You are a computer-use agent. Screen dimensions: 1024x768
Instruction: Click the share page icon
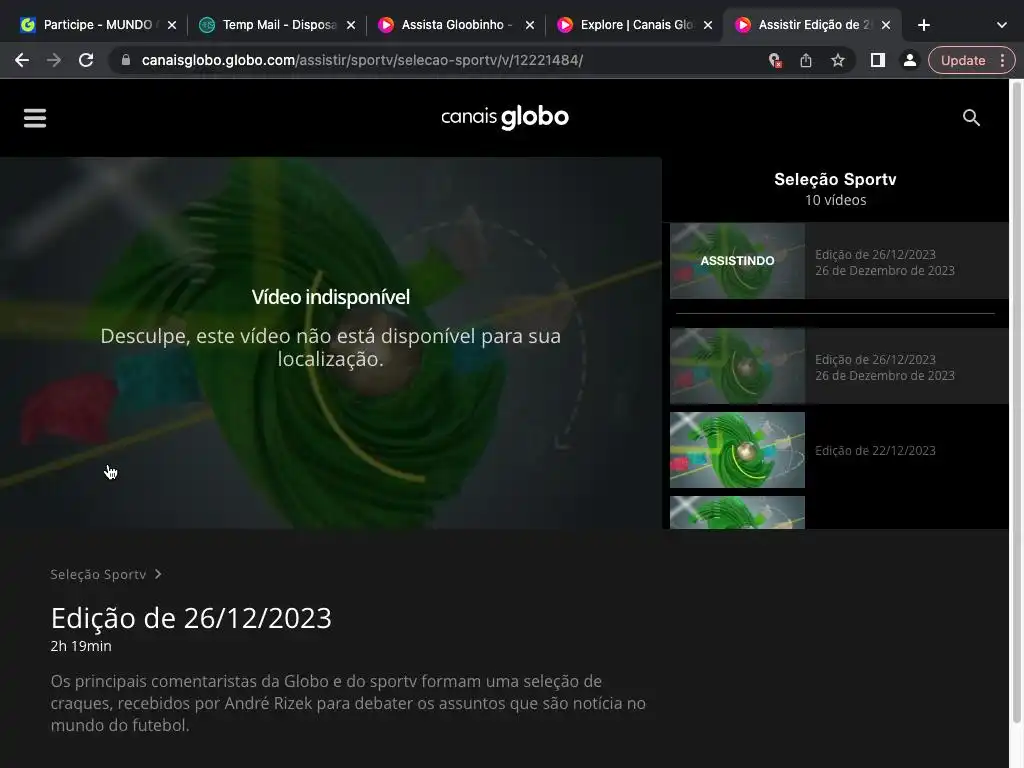806,61
